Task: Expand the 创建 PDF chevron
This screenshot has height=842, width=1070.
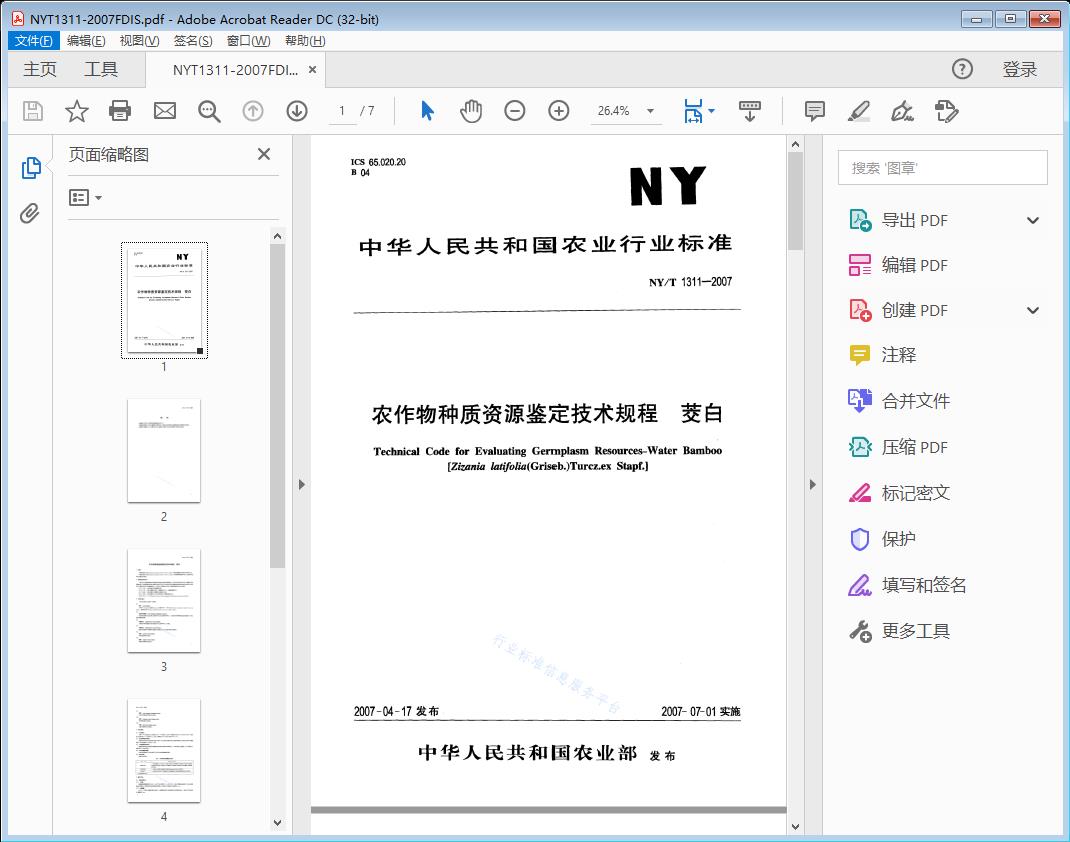Action: pos(1032,310)
